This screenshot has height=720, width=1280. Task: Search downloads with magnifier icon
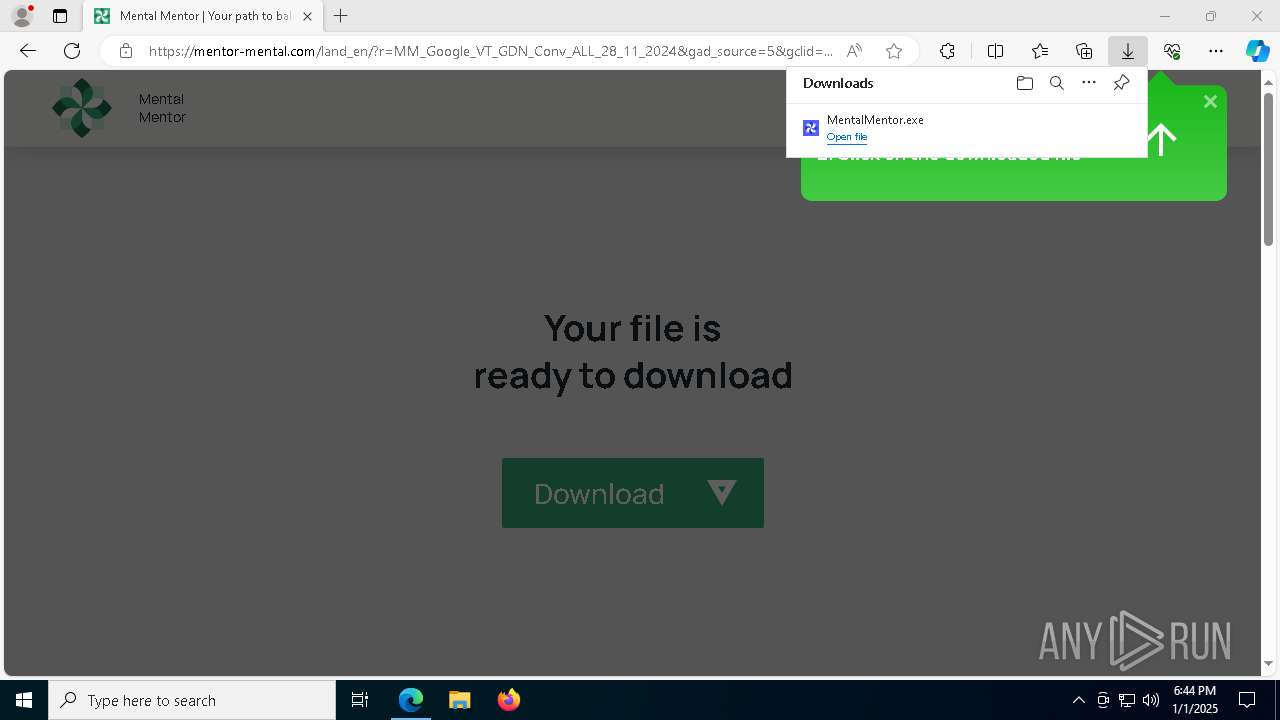click(x=1056, y=83)
